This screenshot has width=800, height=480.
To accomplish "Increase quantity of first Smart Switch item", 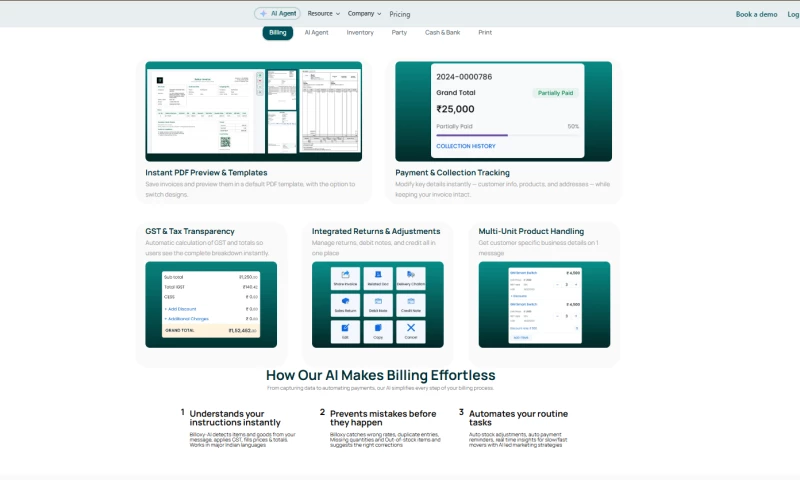I will click(x=576, y=285).
